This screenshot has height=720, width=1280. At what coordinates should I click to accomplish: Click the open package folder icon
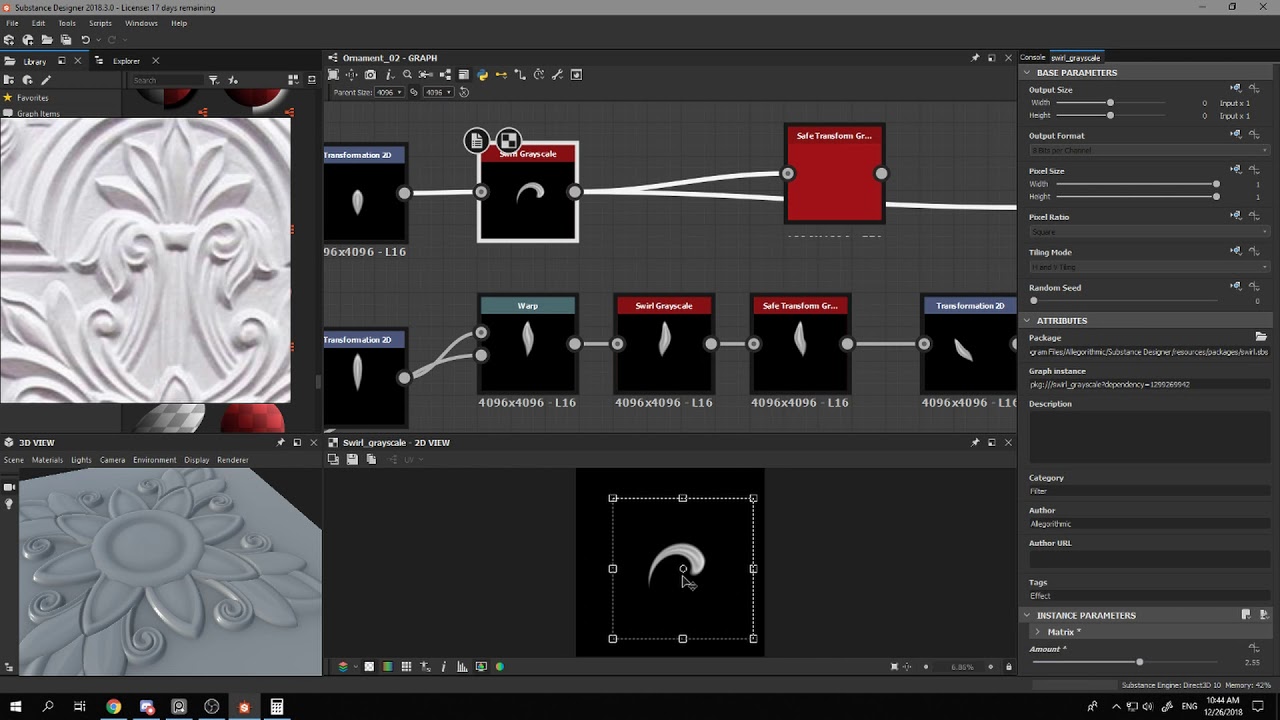[x=46, y=40]
